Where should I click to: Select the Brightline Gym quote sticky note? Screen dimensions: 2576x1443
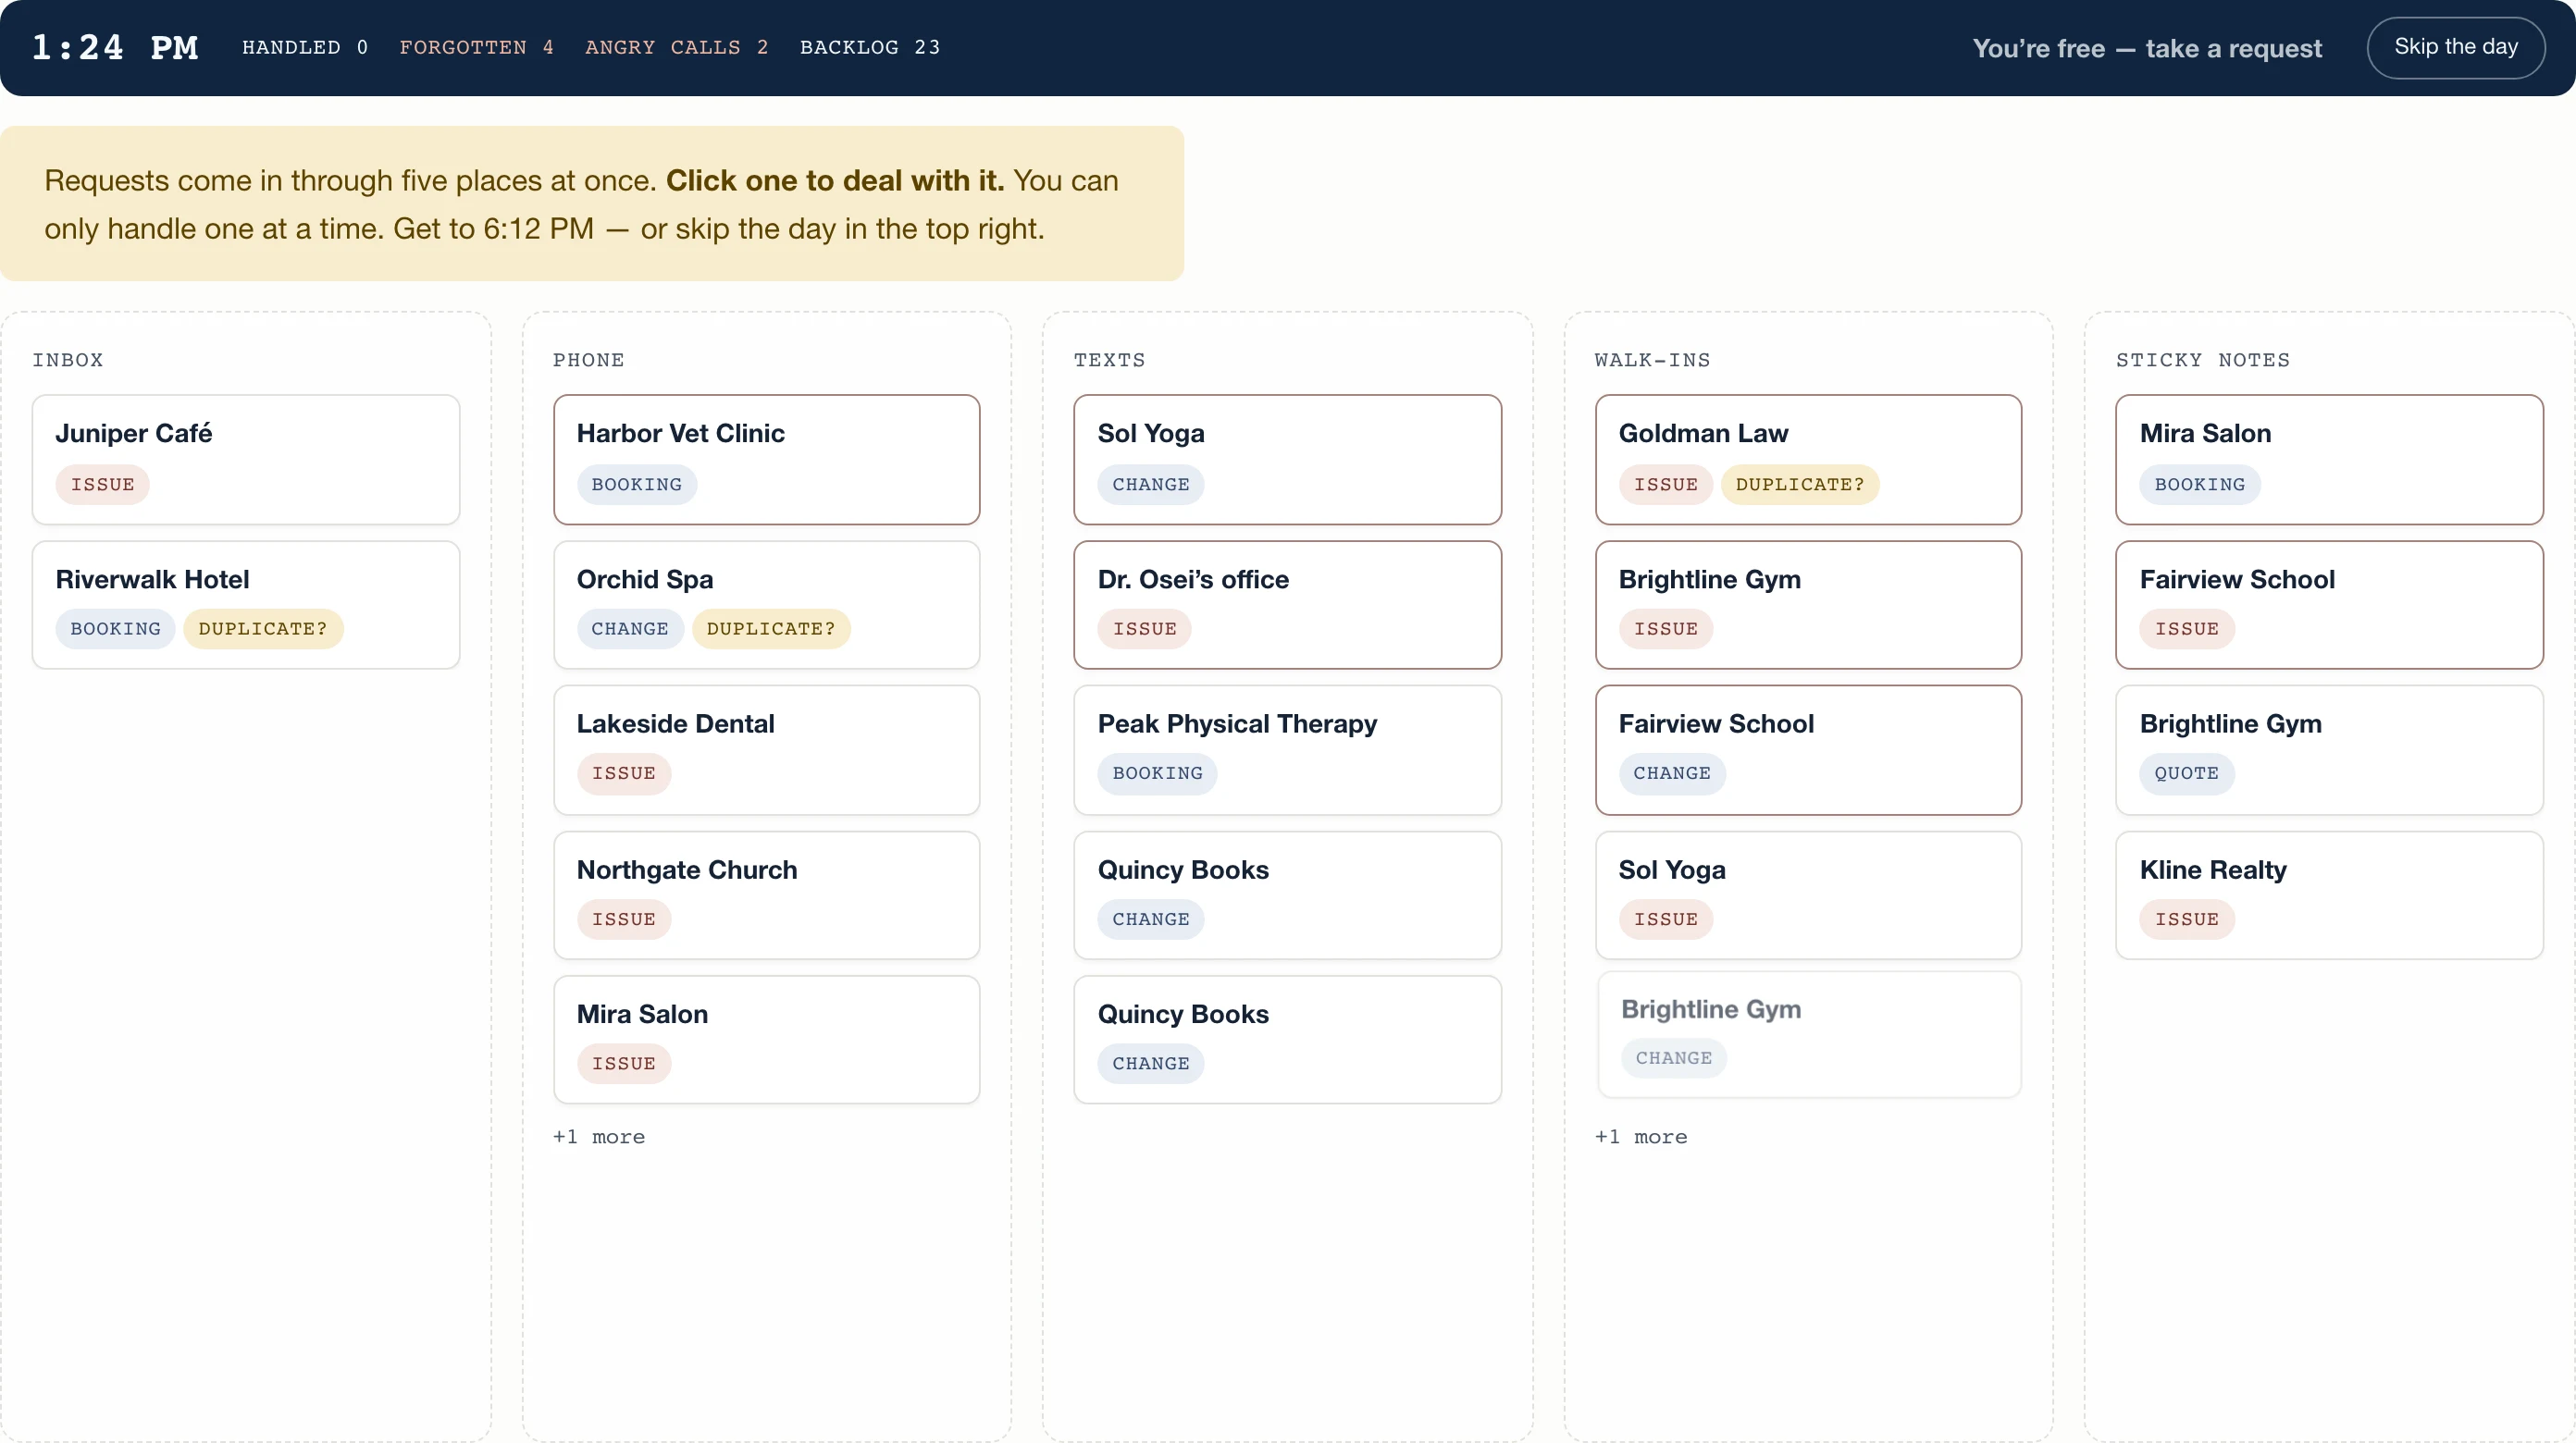pyautogui.click(x=2329, y=749)
